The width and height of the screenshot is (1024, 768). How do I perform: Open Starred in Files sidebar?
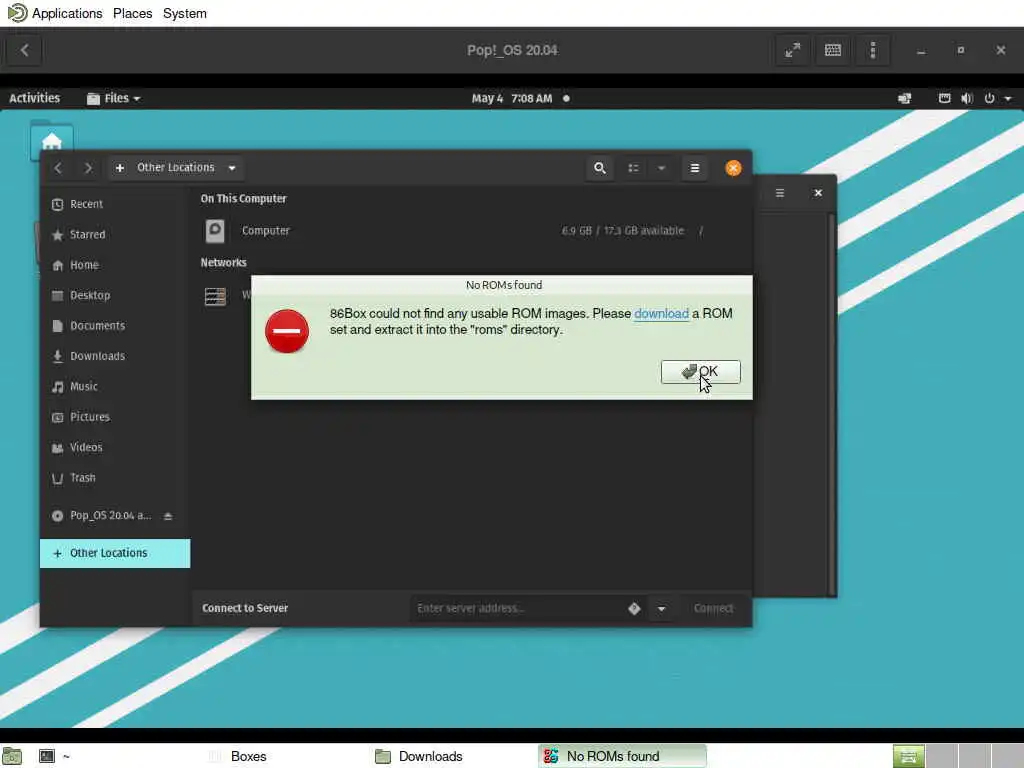coord(115,234)
